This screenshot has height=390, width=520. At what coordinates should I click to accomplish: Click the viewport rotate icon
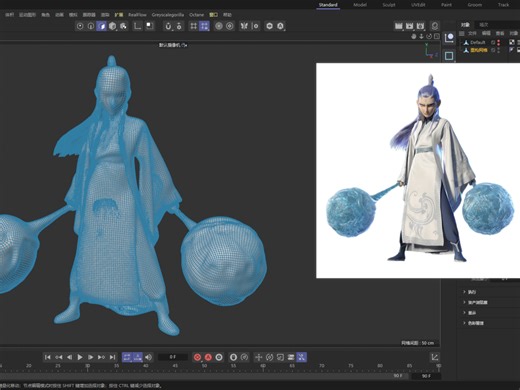pyautogui.click(x=429, y=36)
